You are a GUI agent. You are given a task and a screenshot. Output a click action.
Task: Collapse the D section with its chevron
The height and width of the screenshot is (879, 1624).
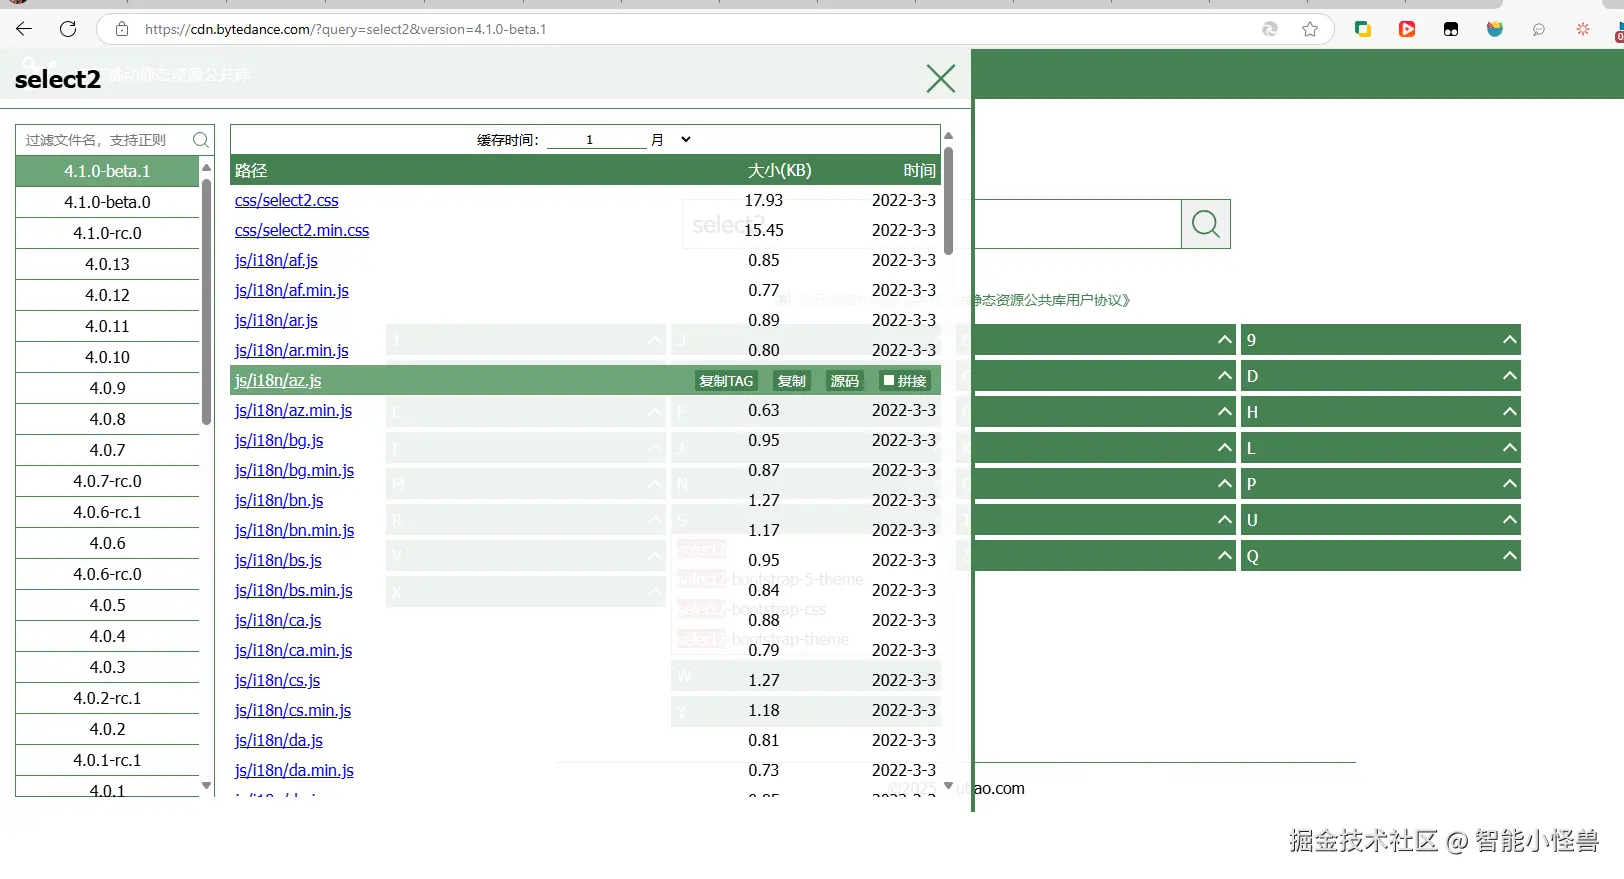(x=1510, y=376)
